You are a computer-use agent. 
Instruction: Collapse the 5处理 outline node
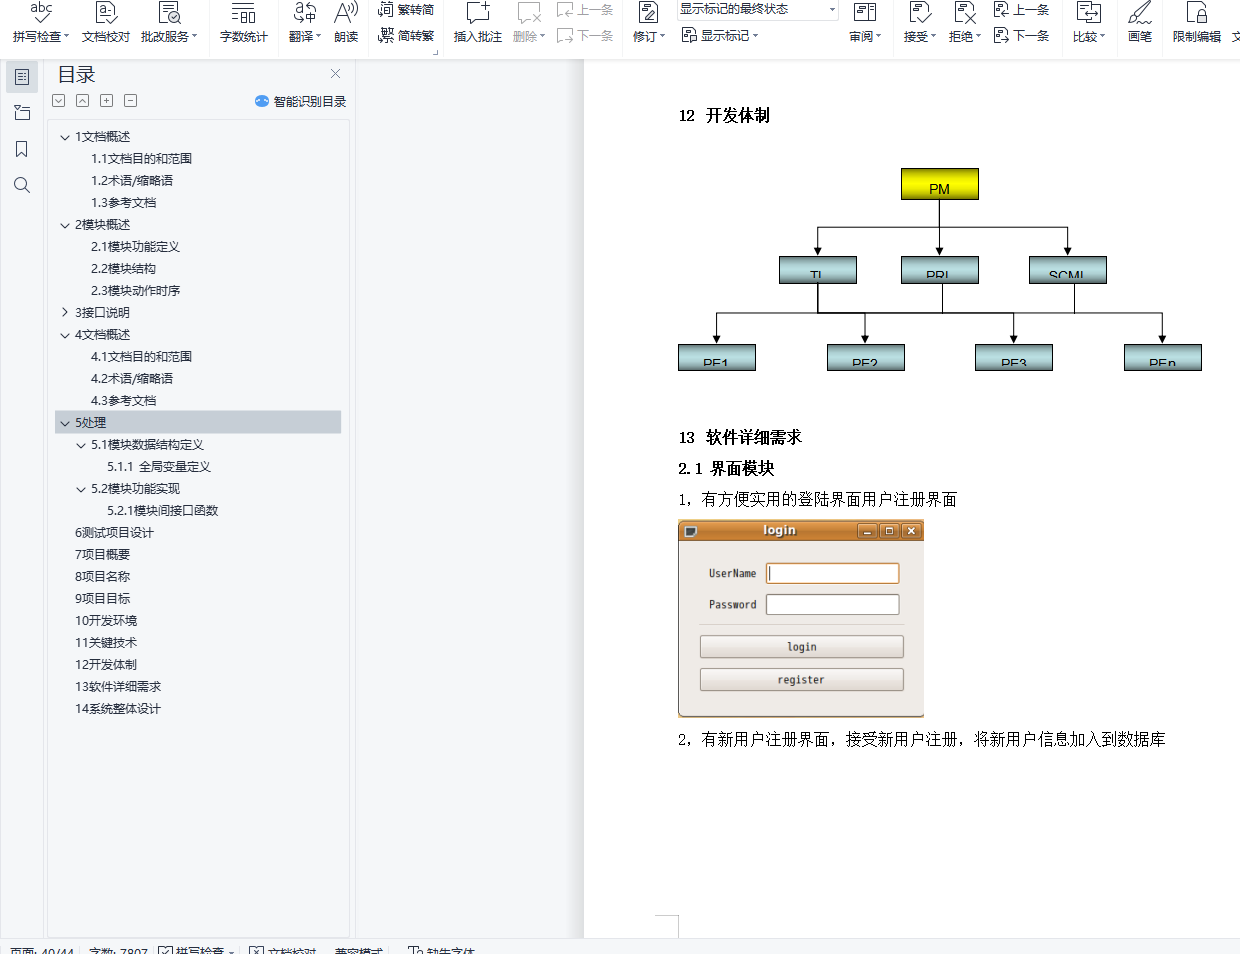[65, 423]
